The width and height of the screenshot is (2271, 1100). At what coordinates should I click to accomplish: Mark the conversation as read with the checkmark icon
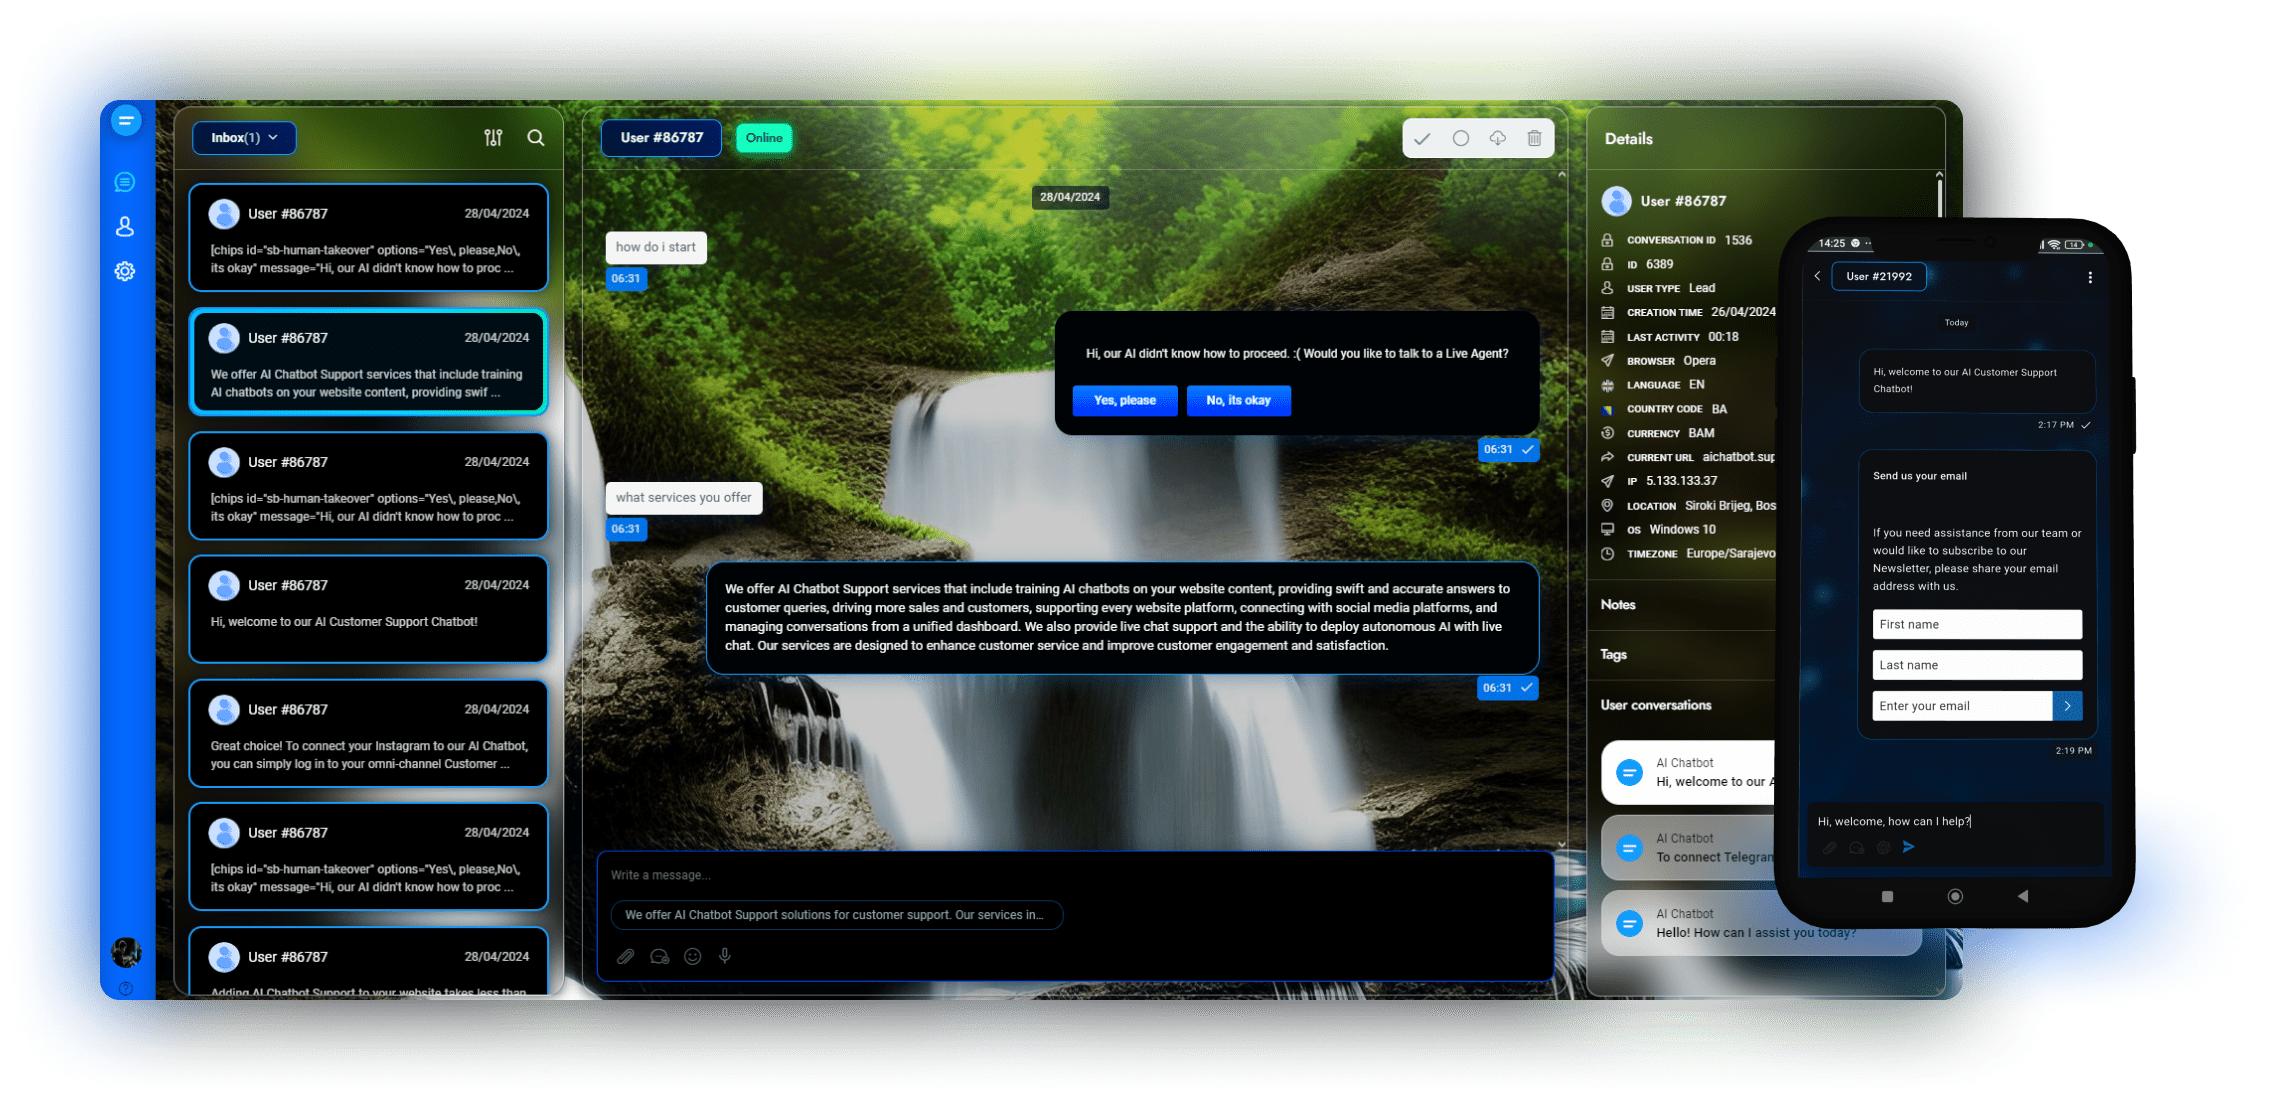click(x=1423, y=138)
